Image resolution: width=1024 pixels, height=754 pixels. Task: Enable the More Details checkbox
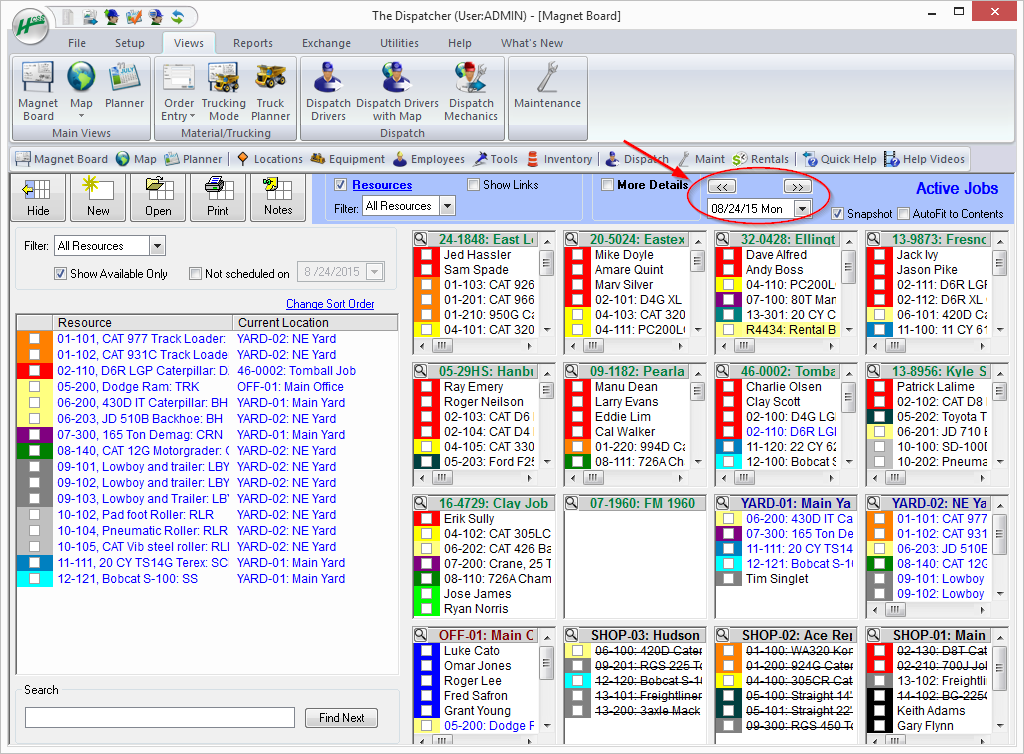pos(607,185)
